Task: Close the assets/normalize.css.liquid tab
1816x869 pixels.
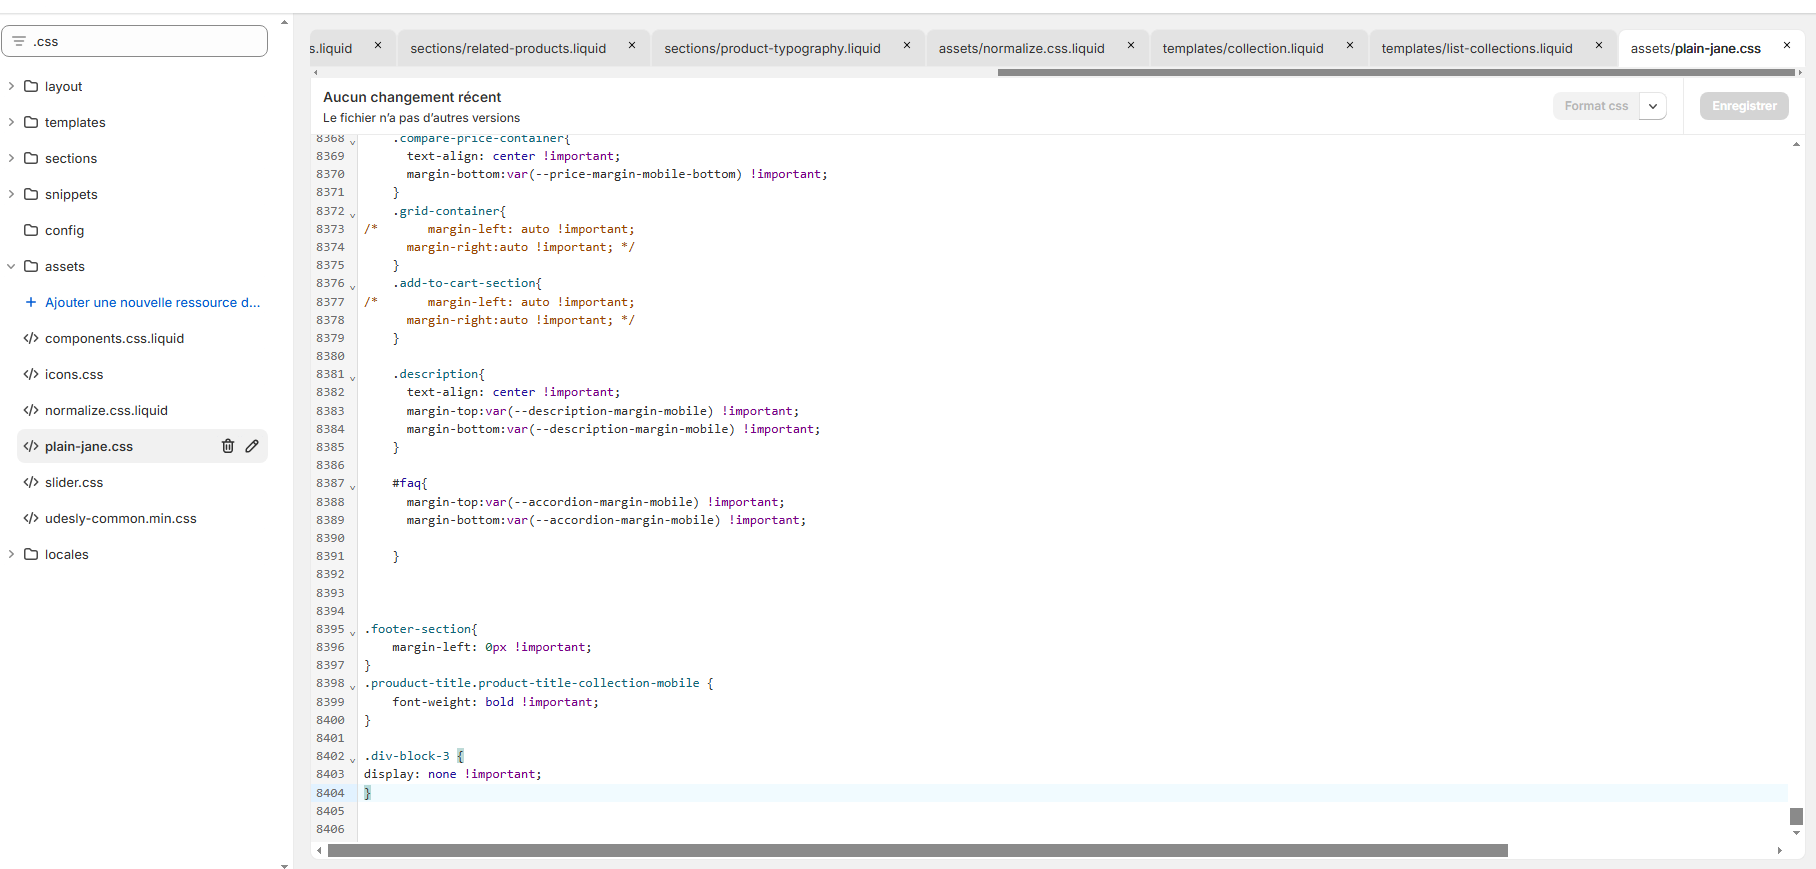Action: pos(1131,45)
